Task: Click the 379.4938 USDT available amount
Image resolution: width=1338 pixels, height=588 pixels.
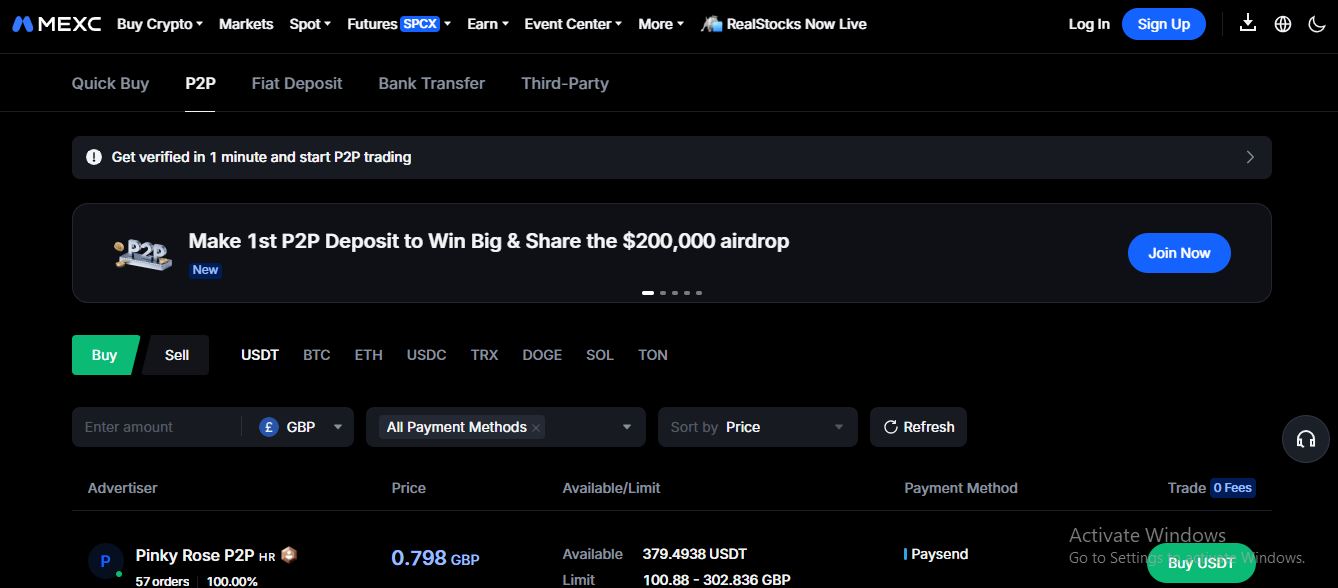Action: pyautogui.click(x=695, y=554)
